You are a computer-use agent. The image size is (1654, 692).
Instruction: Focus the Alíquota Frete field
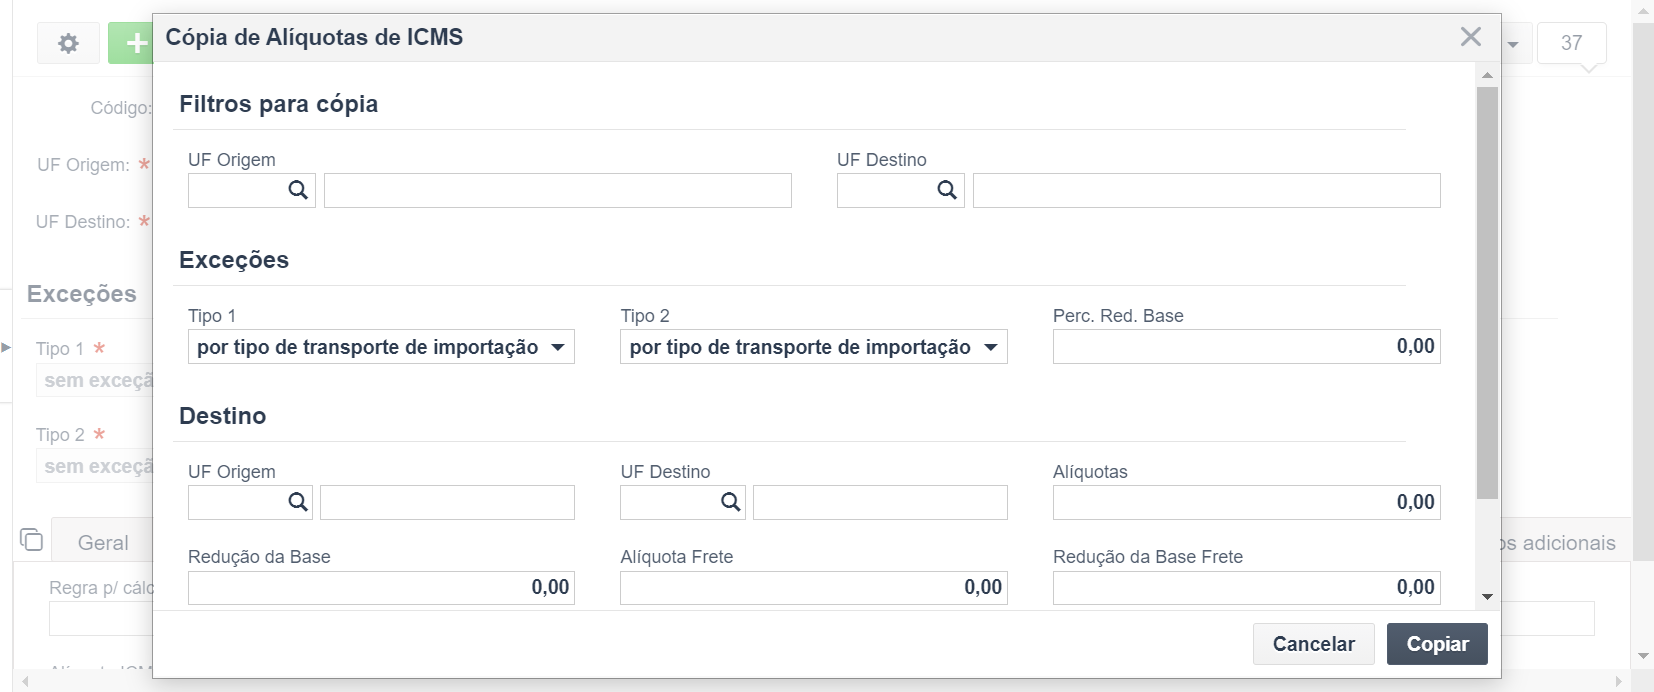tap(813, 588)
